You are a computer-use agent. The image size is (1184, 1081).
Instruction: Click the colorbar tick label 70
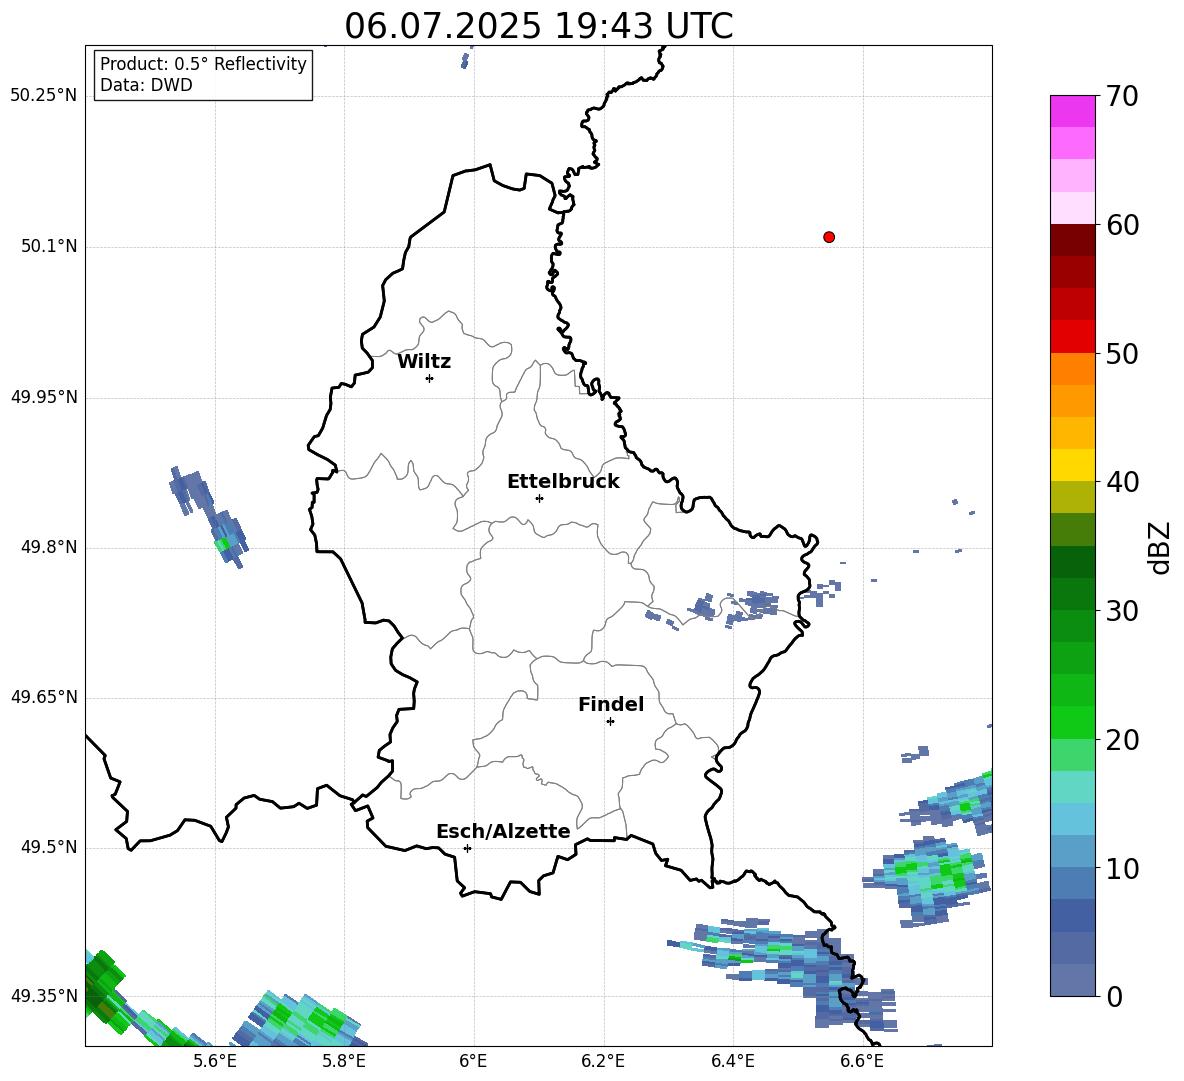1122,96
